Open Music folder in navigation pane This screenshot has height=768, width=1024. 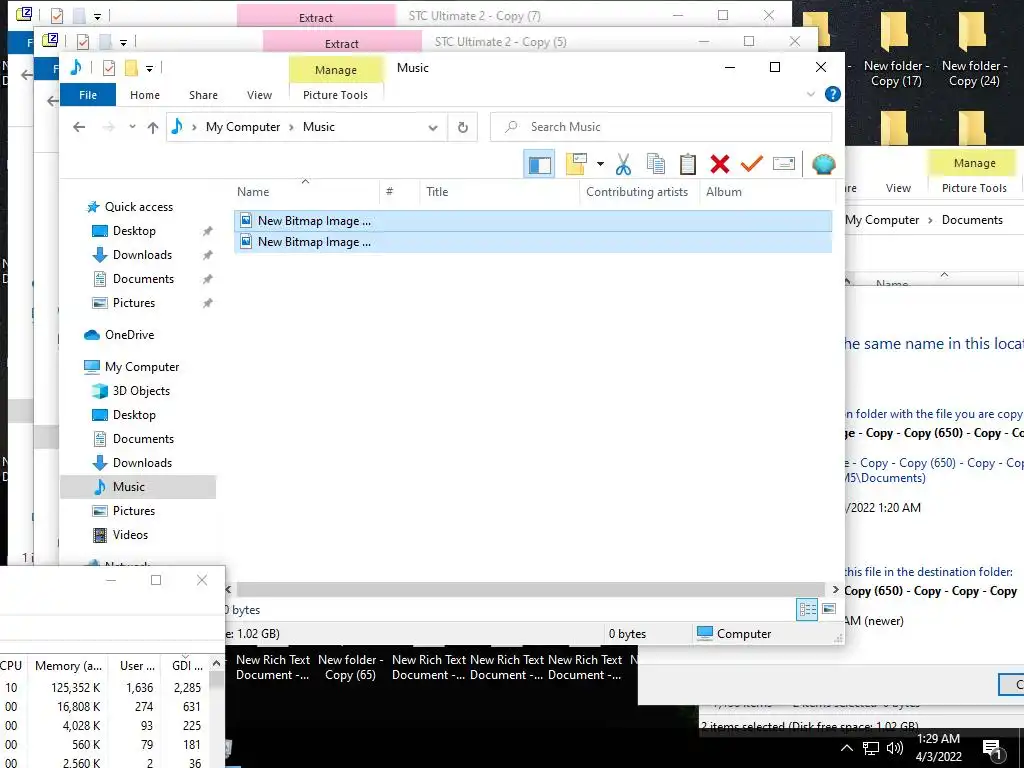[x=129, y=487]
